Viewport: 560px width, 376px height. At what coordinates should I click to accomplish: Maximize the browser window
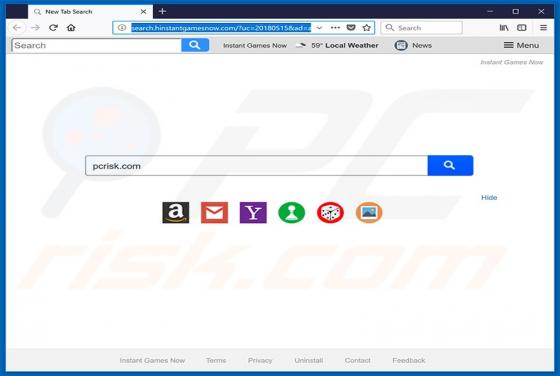tap(515, 11)
